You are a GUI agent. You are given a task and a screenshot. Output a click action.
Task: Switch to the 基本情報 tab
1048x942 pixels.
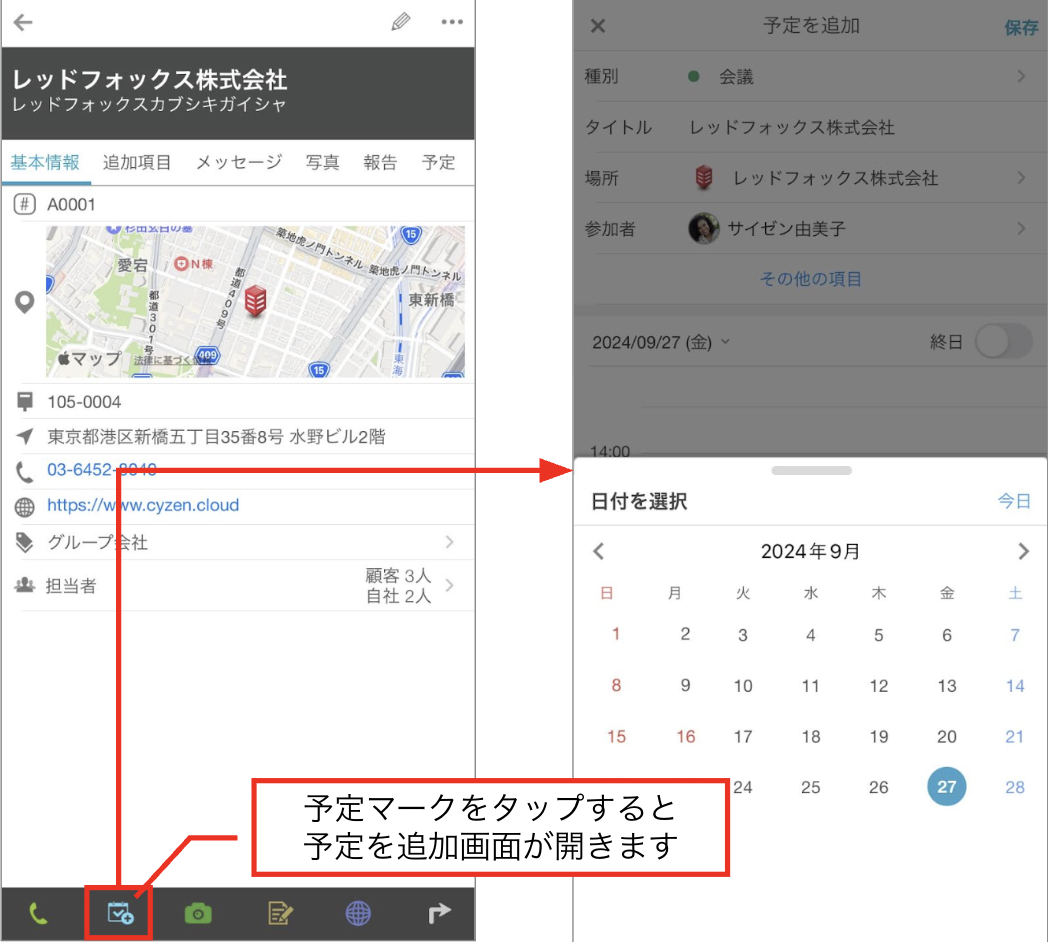[45, 162]
